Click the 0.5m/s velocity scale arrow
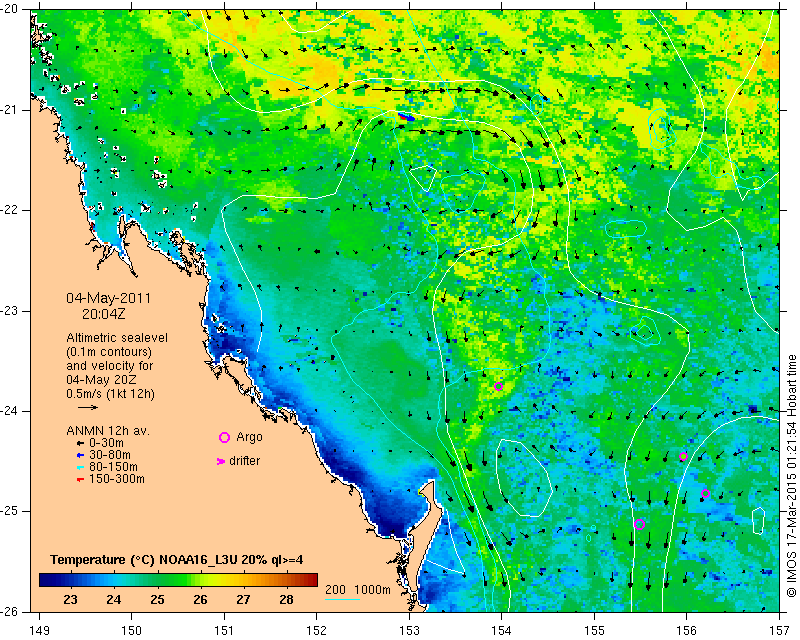Screen dimensions: 800x640 point(88,407)
